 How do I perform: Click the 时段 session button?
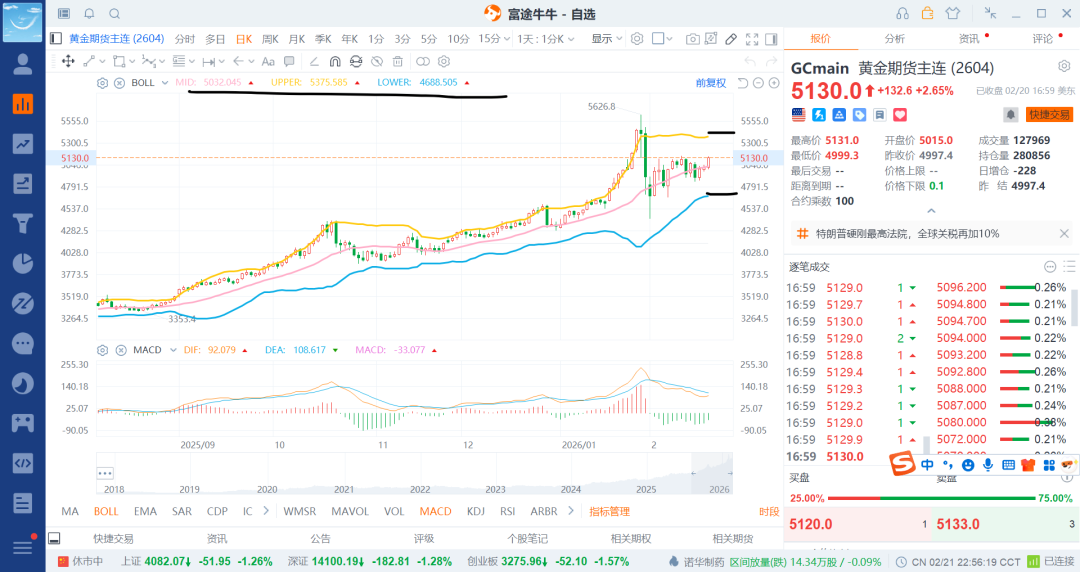click(x=769, y=511)
